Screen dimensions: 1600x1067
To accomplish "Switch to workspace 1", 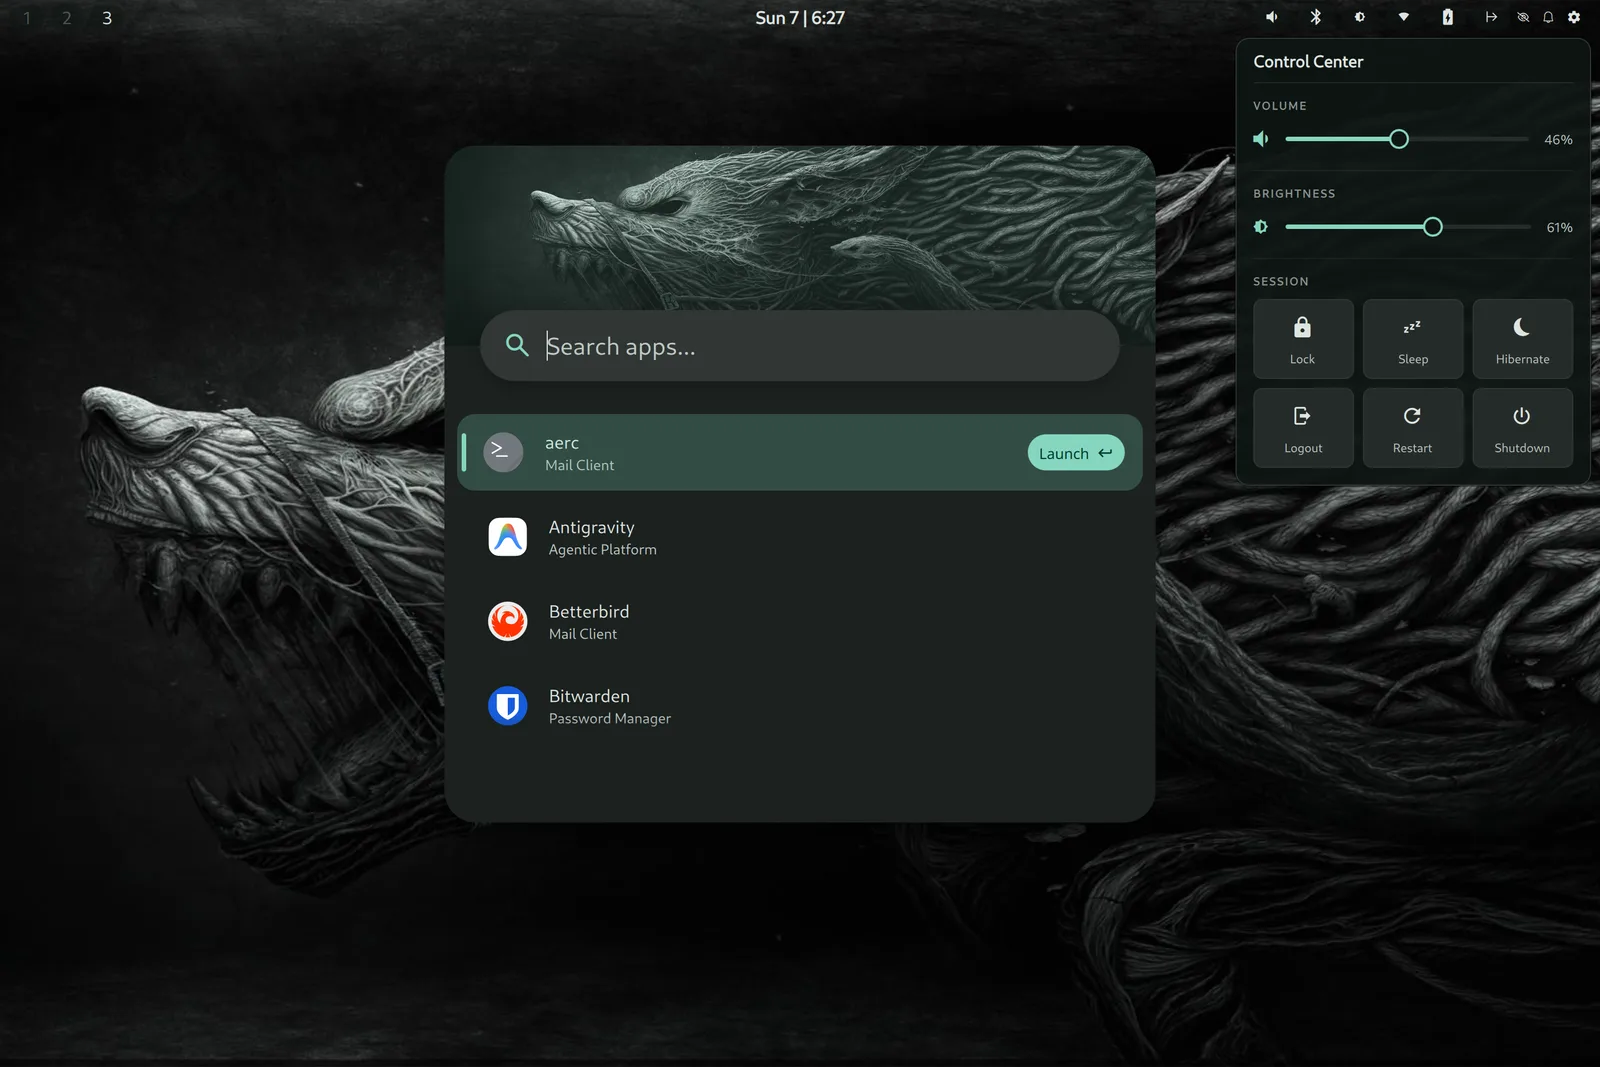I will (x=27, y=18).
